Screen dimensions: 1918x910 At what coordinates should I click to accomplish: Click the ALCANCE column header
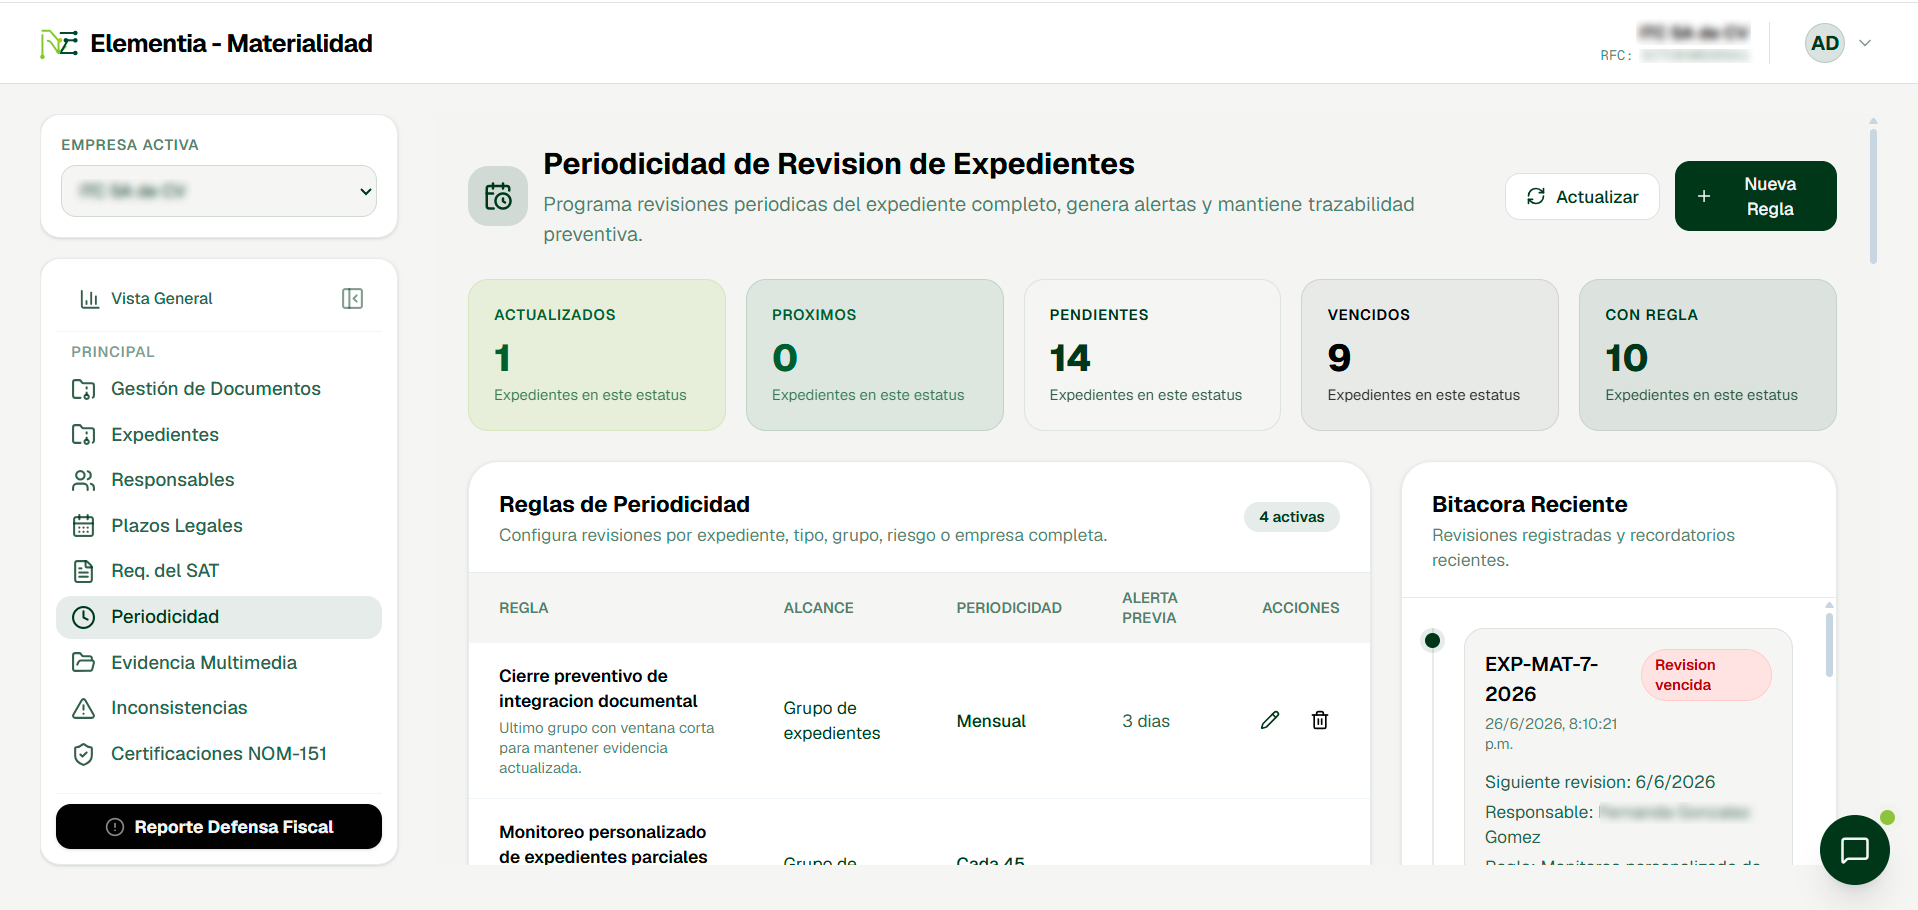click(x=819, y=608)
